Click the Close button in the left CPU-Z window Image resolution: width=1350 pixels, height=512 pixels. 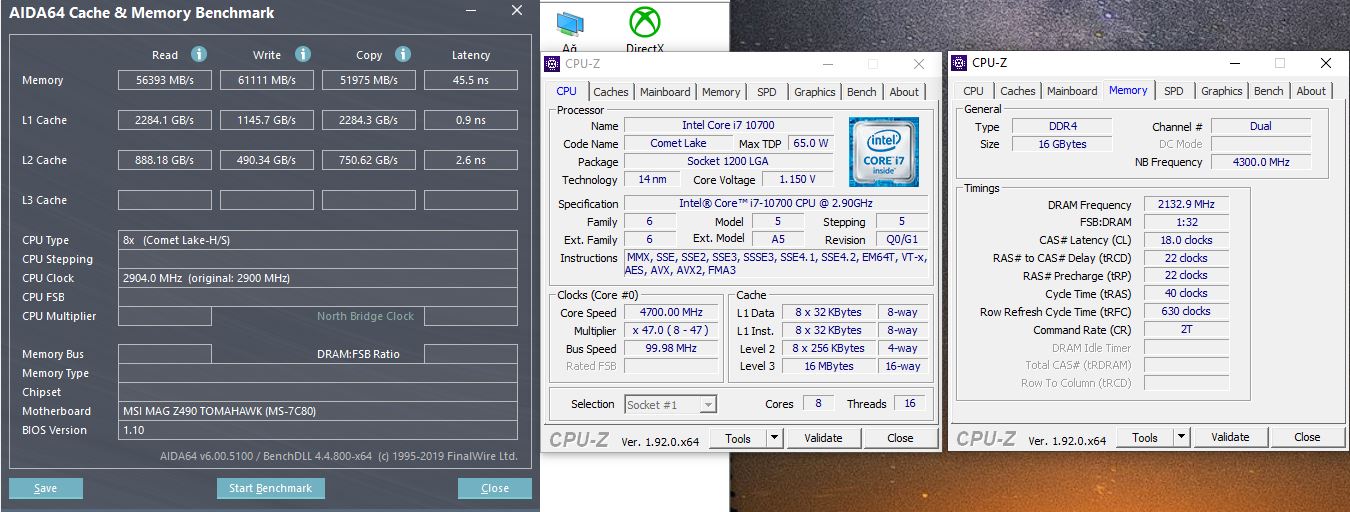click(900, 438)
